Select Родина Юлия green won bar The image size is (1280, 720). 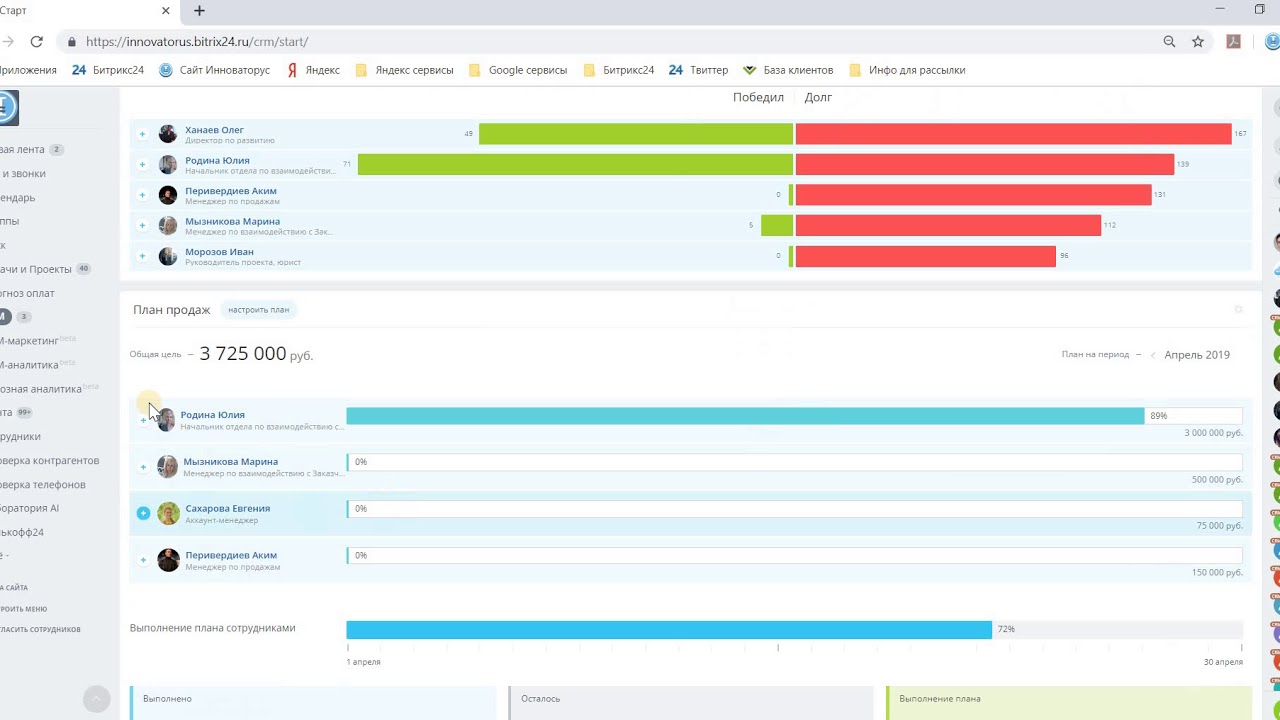click(575, 164)
